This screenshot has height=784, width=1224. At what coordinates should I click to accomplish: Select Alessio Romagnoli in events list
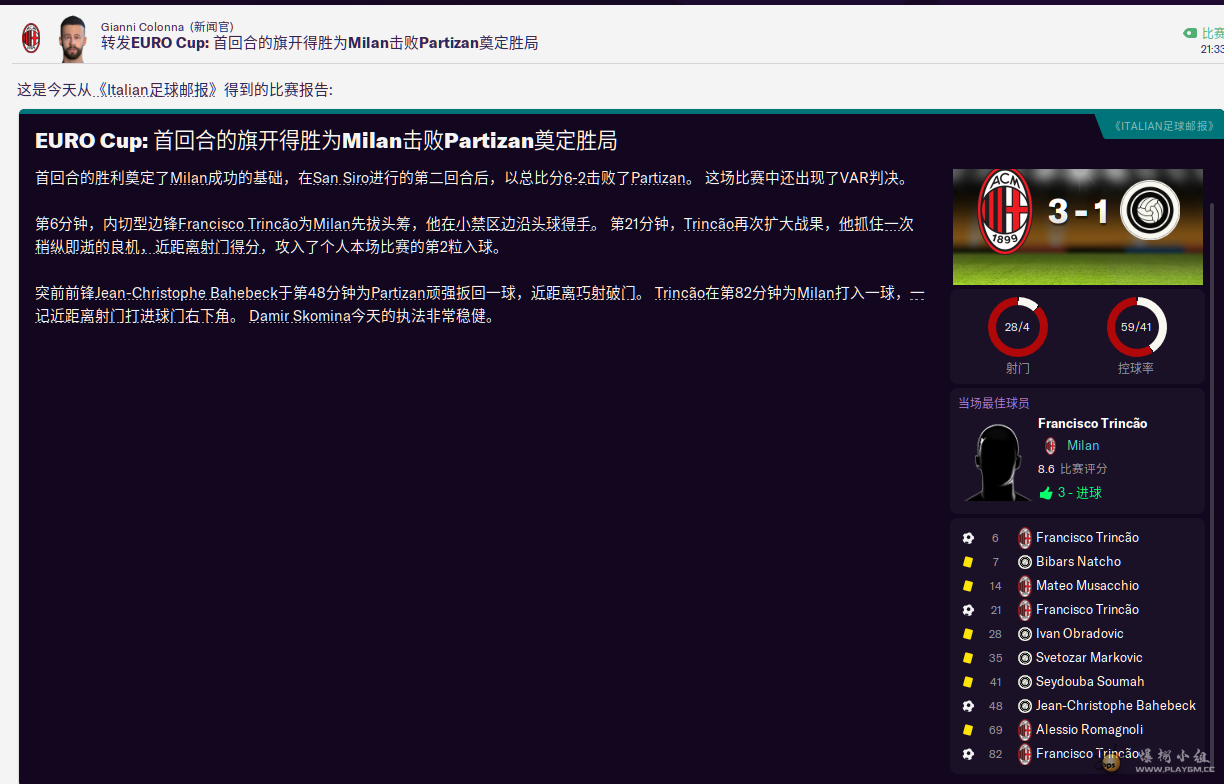(x=1089, y=730)
